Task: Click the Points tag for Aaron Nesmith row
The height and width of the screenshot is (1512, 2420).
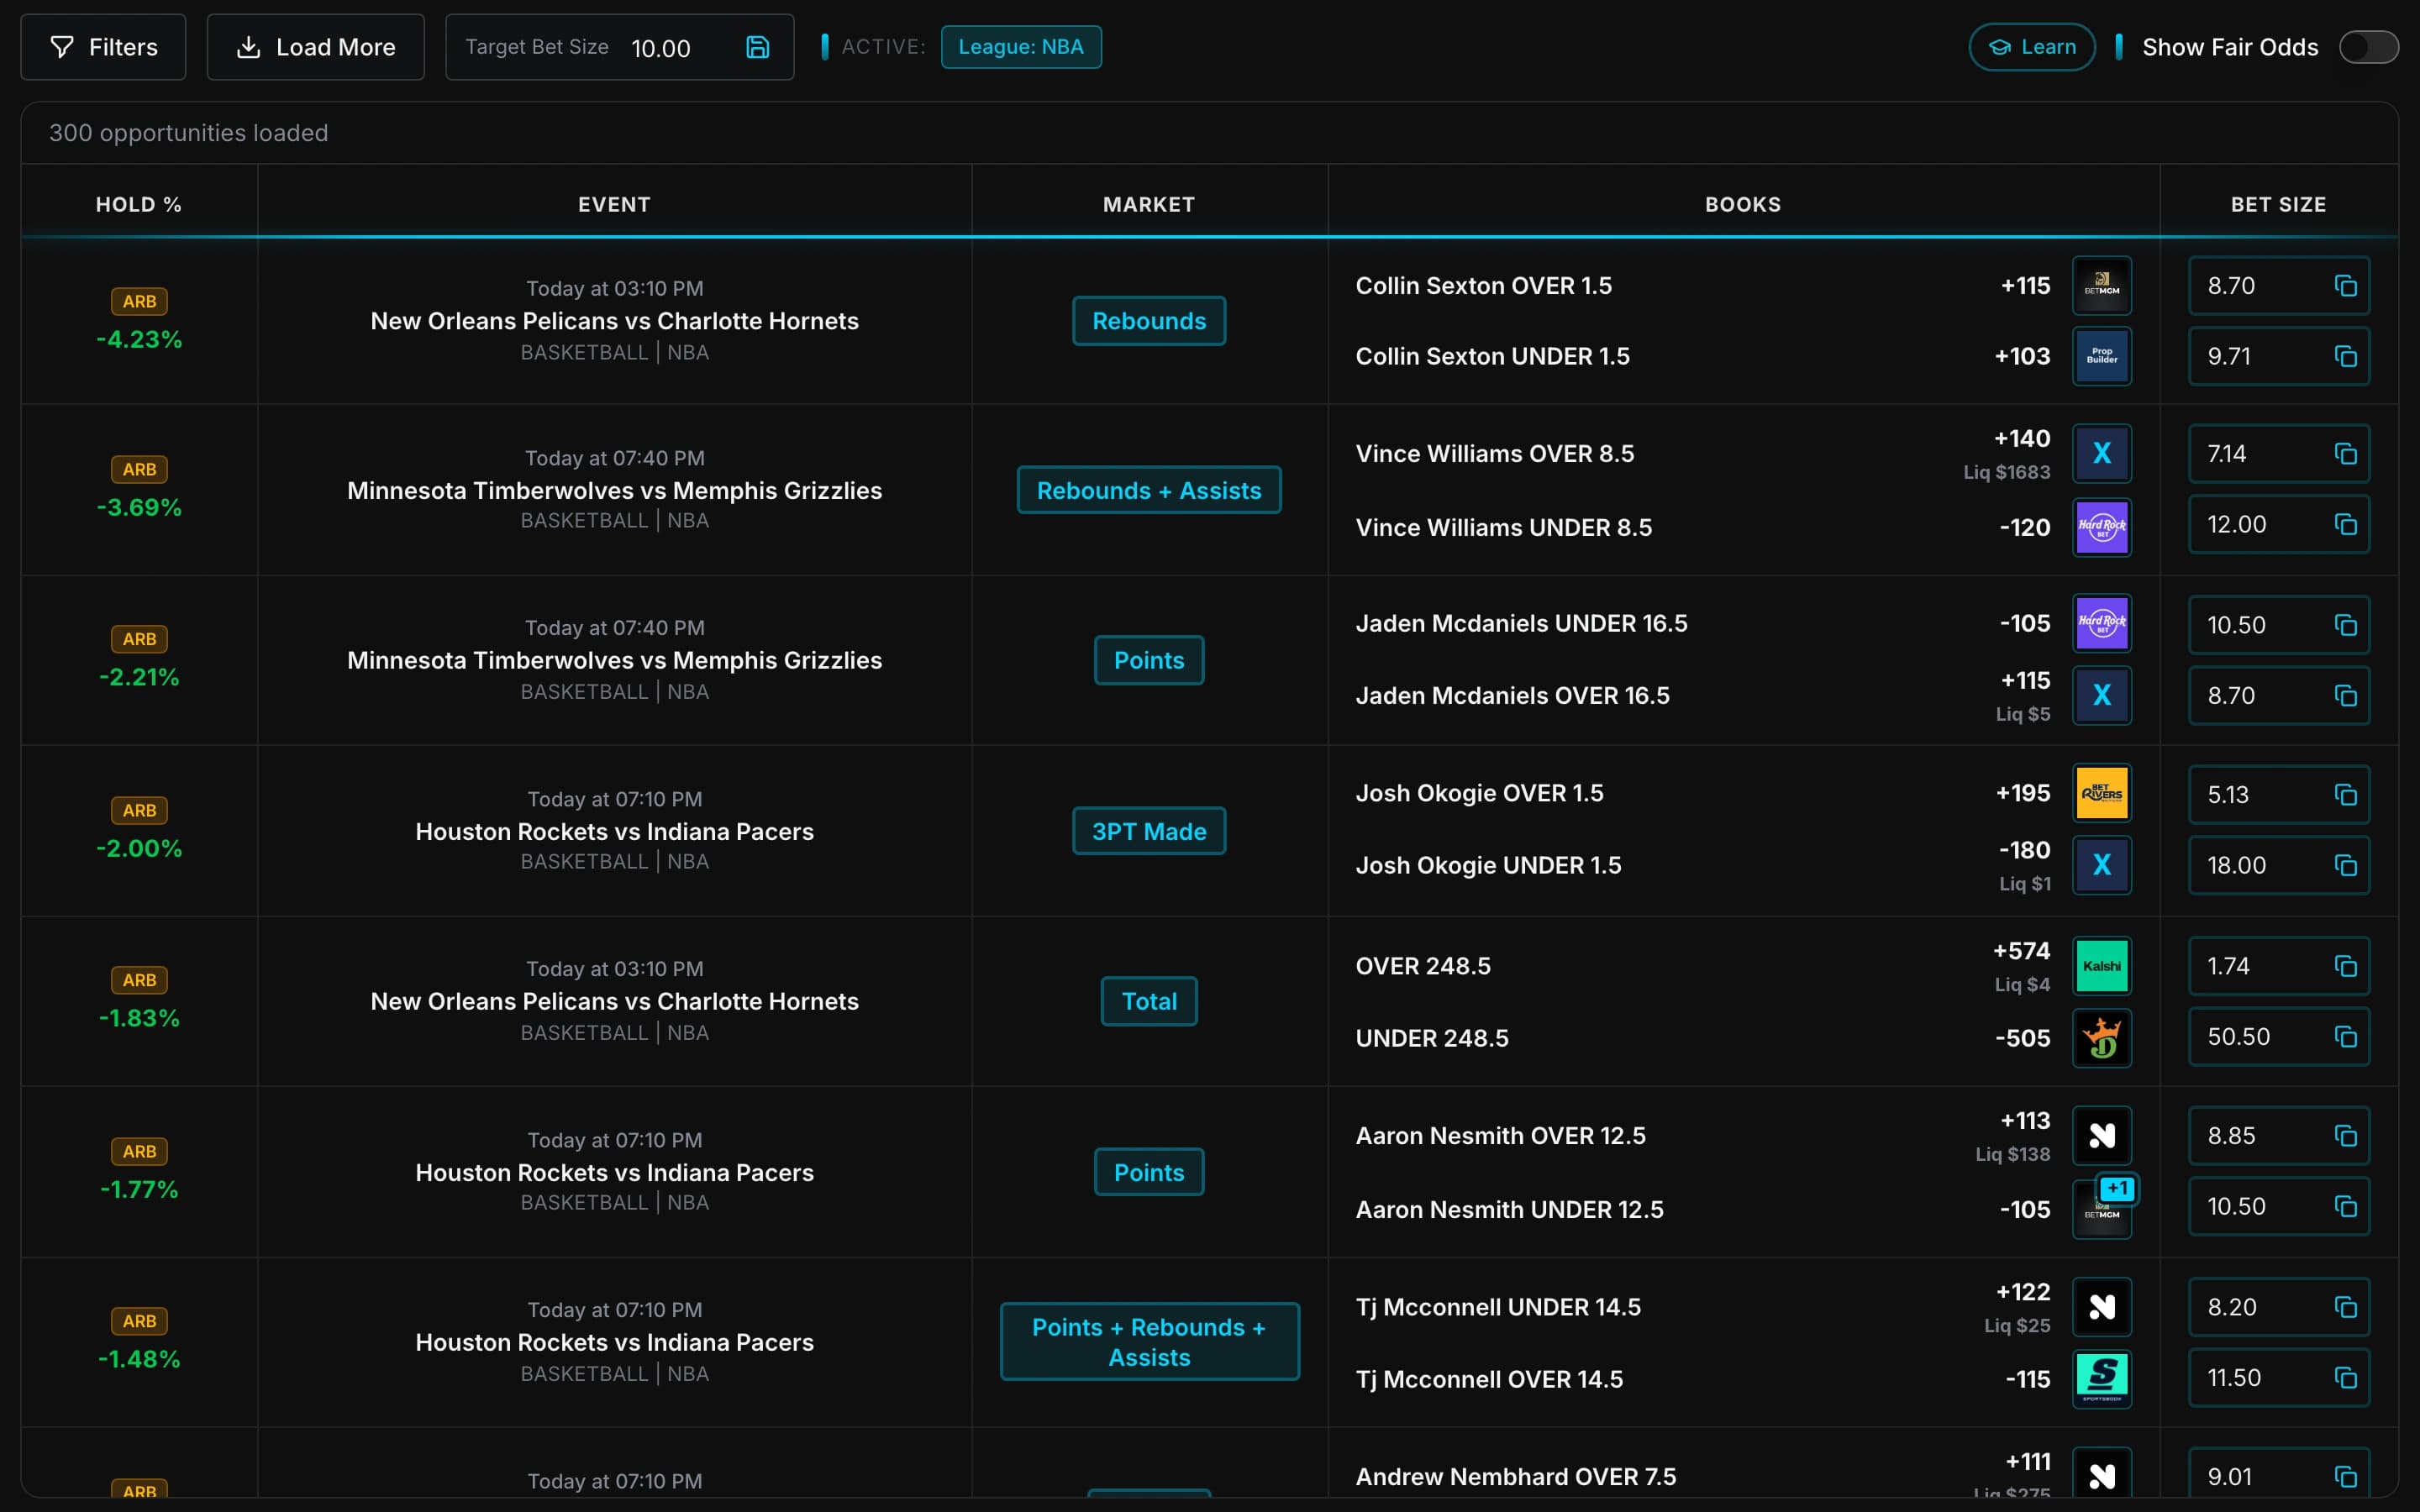Action: (x=1149, y=1172)
